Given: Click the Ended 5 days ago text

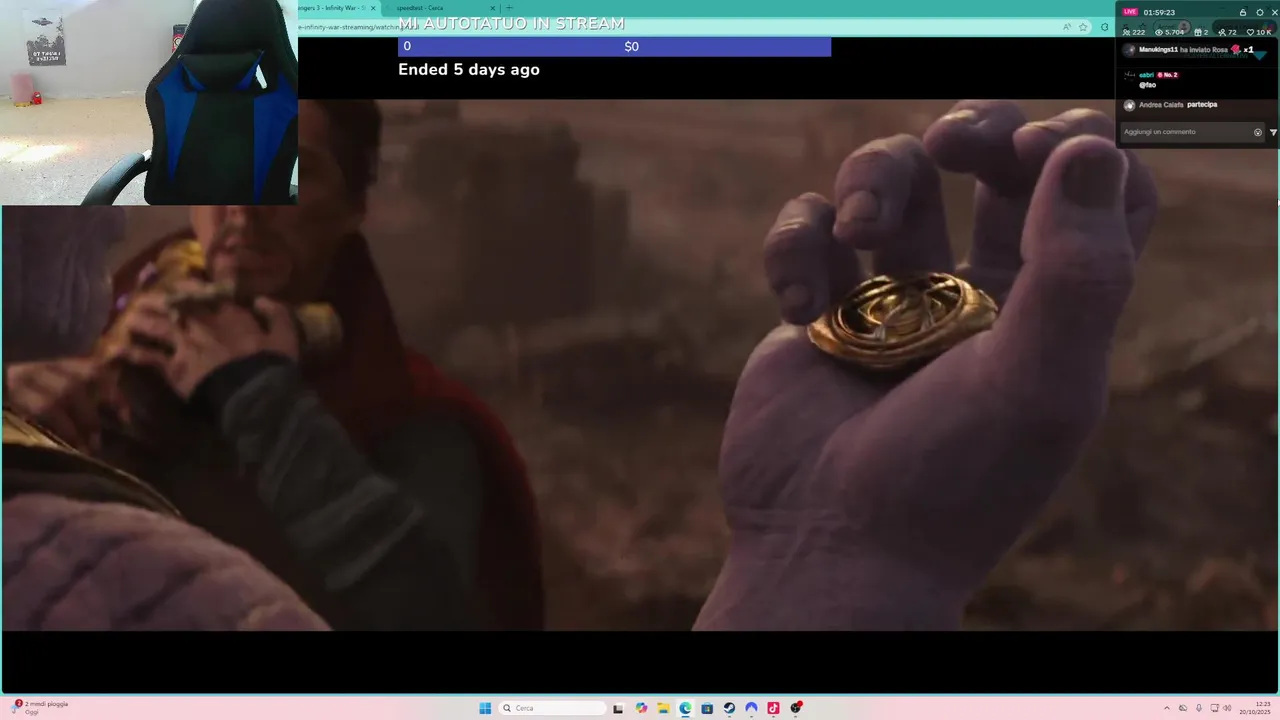Looking at the screenshot, I should (469, 69).
